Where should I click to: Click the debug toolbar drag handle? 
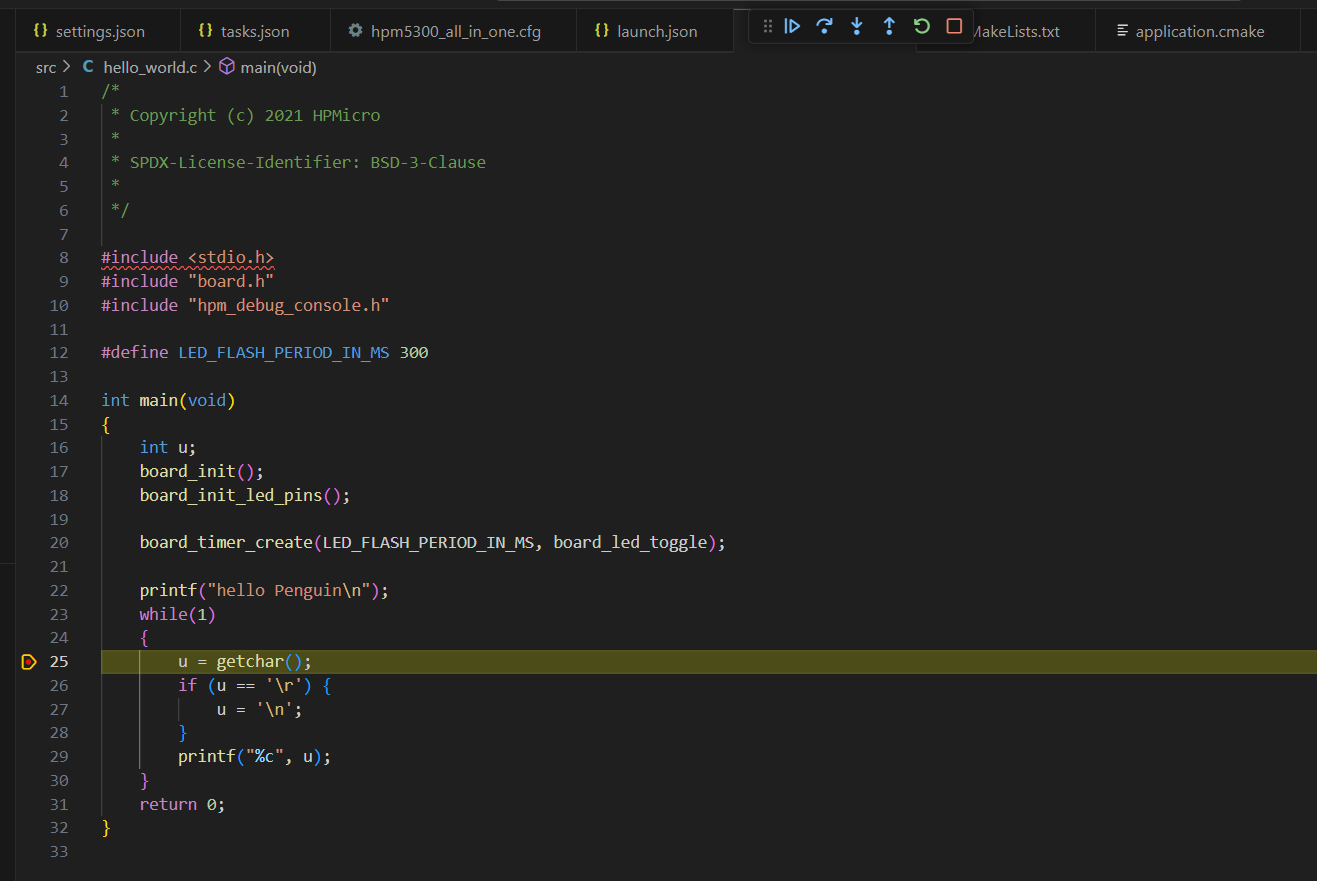pos(768,27)
